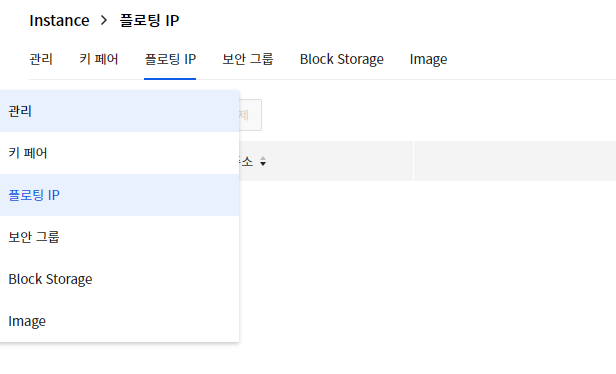
Task: Pick highlighted 플로팅 IP in dropdown list
Action: point(119,195)
